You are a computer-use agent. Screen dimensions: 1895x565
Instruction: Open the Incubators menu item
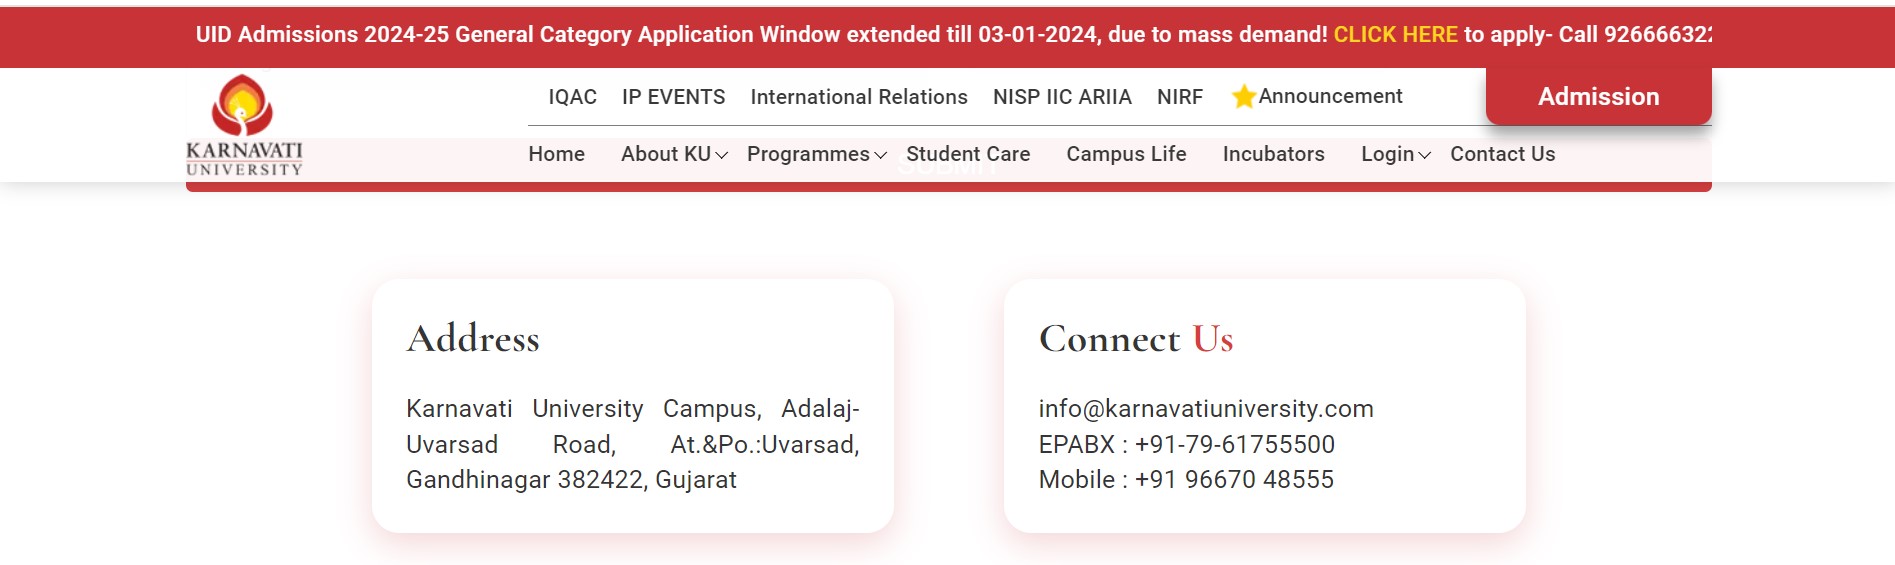click(1273, 154)
